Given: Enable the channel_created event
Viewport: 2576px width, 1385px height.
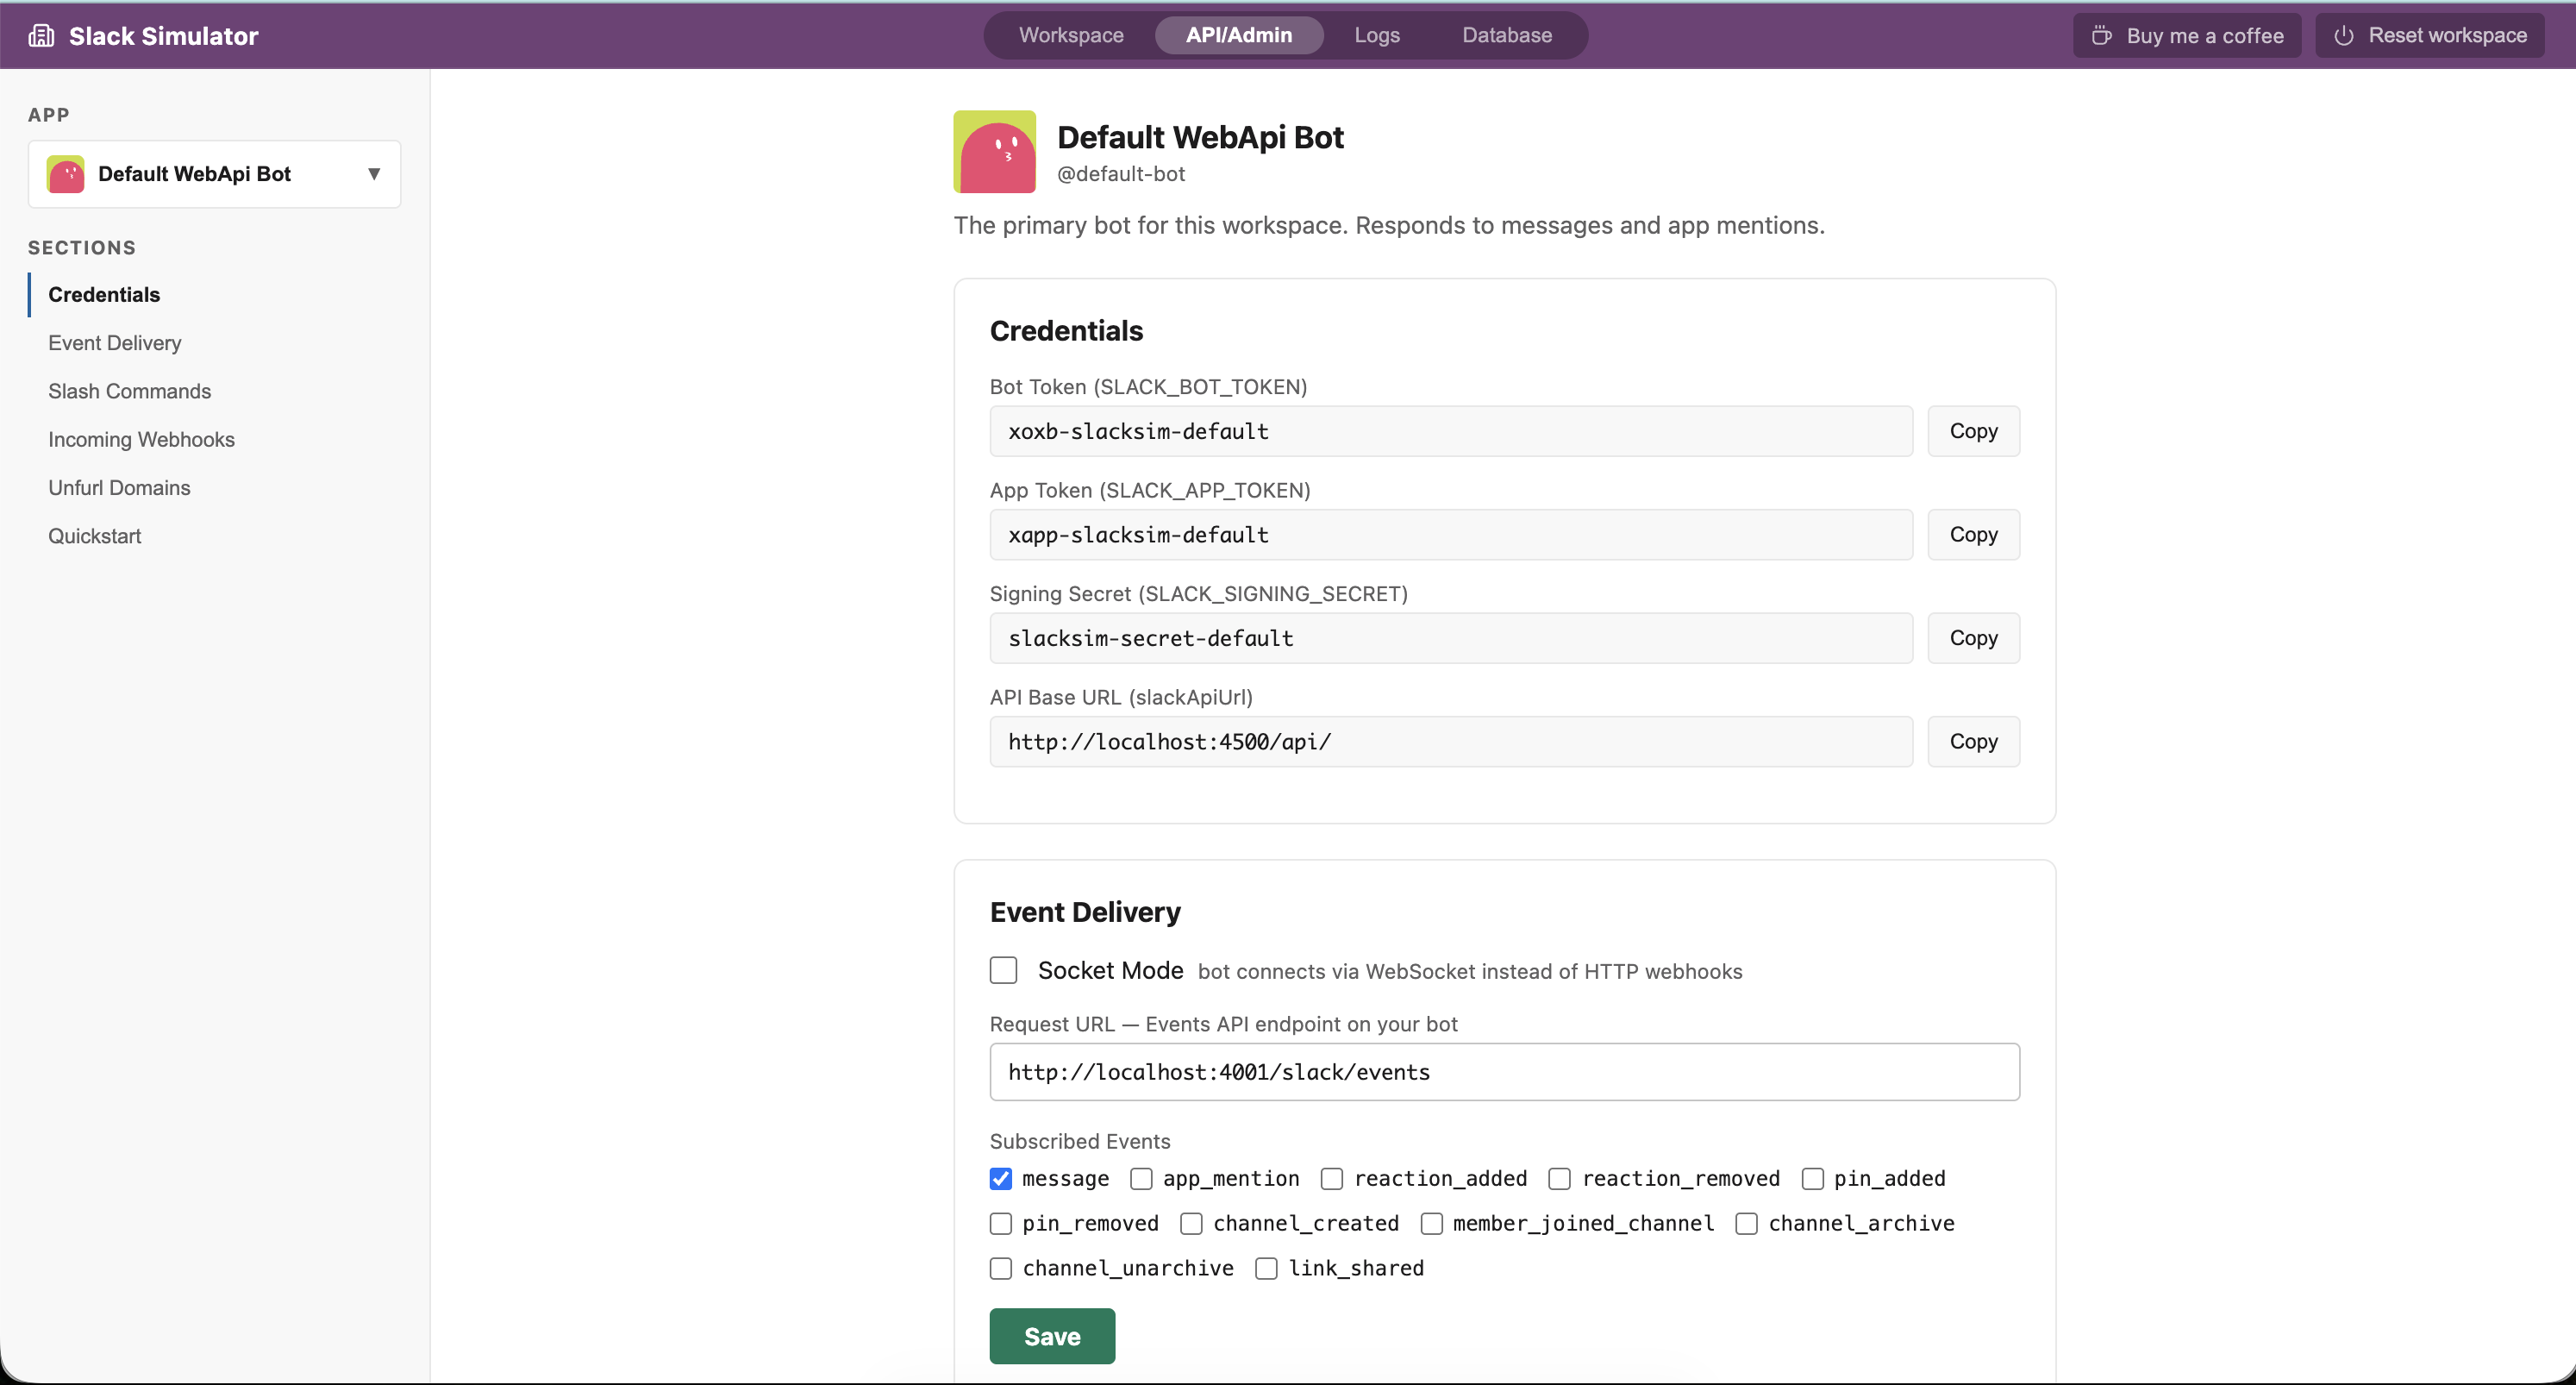Looking at the screenshot, I should click(1191, 1224).
